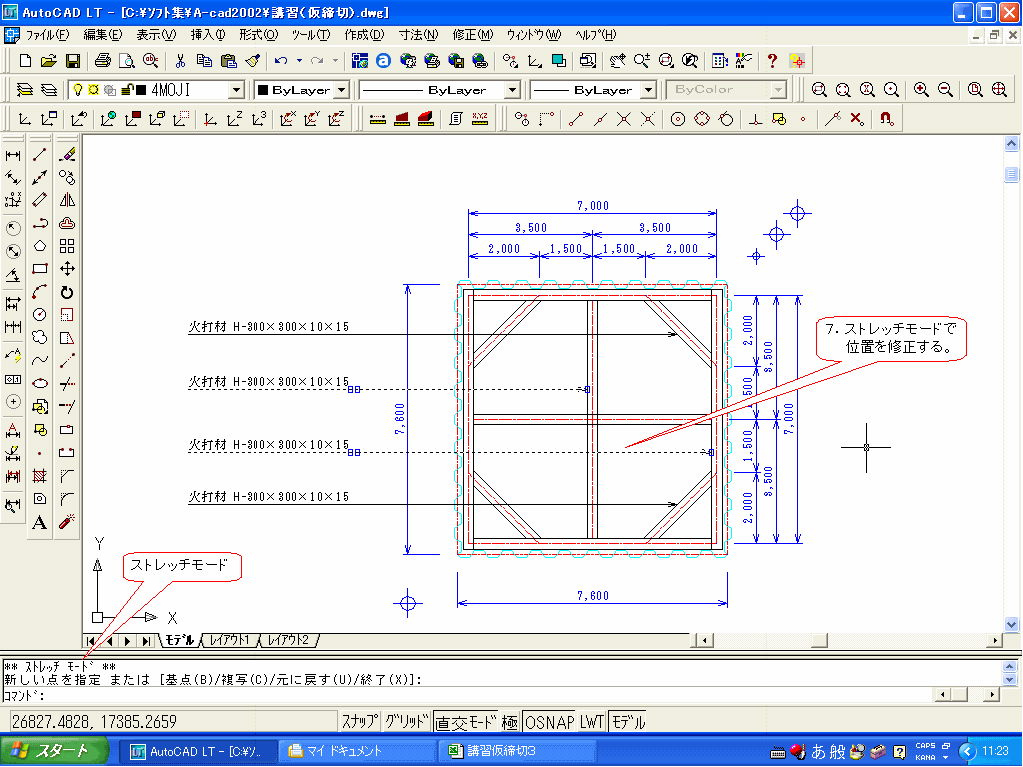Open the ファイル(F) menu
This screenshot has width=1023, height=767.
coord(47,35)
